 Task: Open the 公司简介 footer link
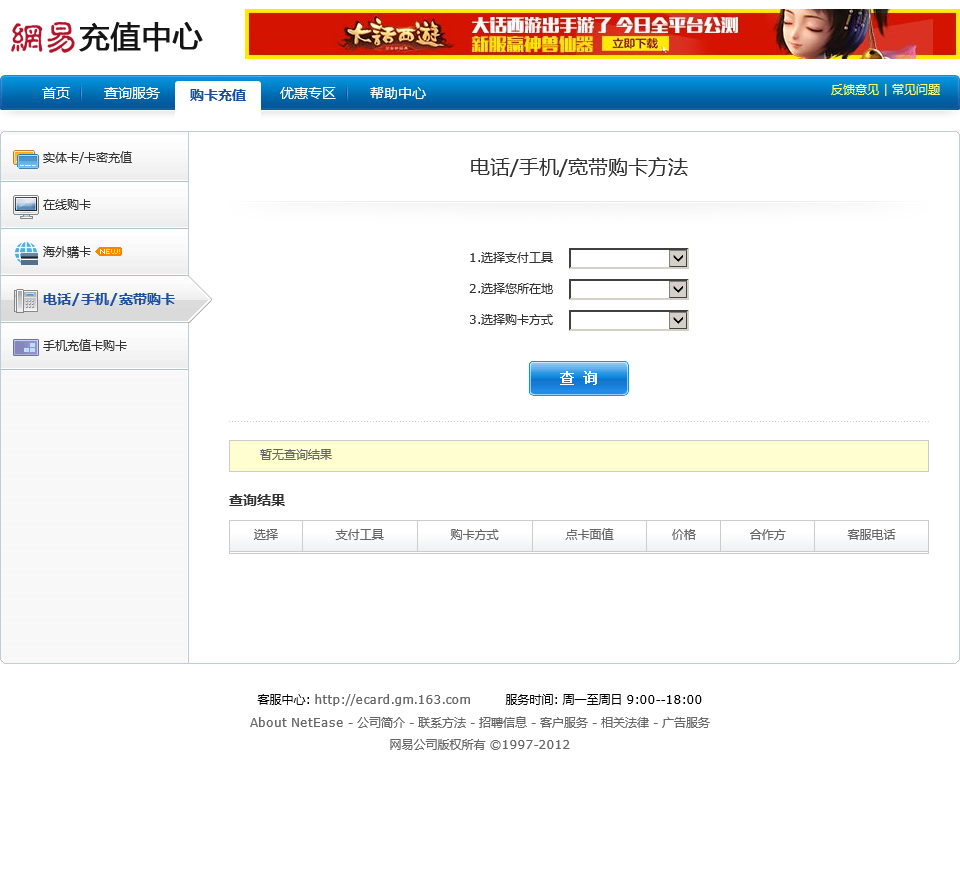point(381,723)
